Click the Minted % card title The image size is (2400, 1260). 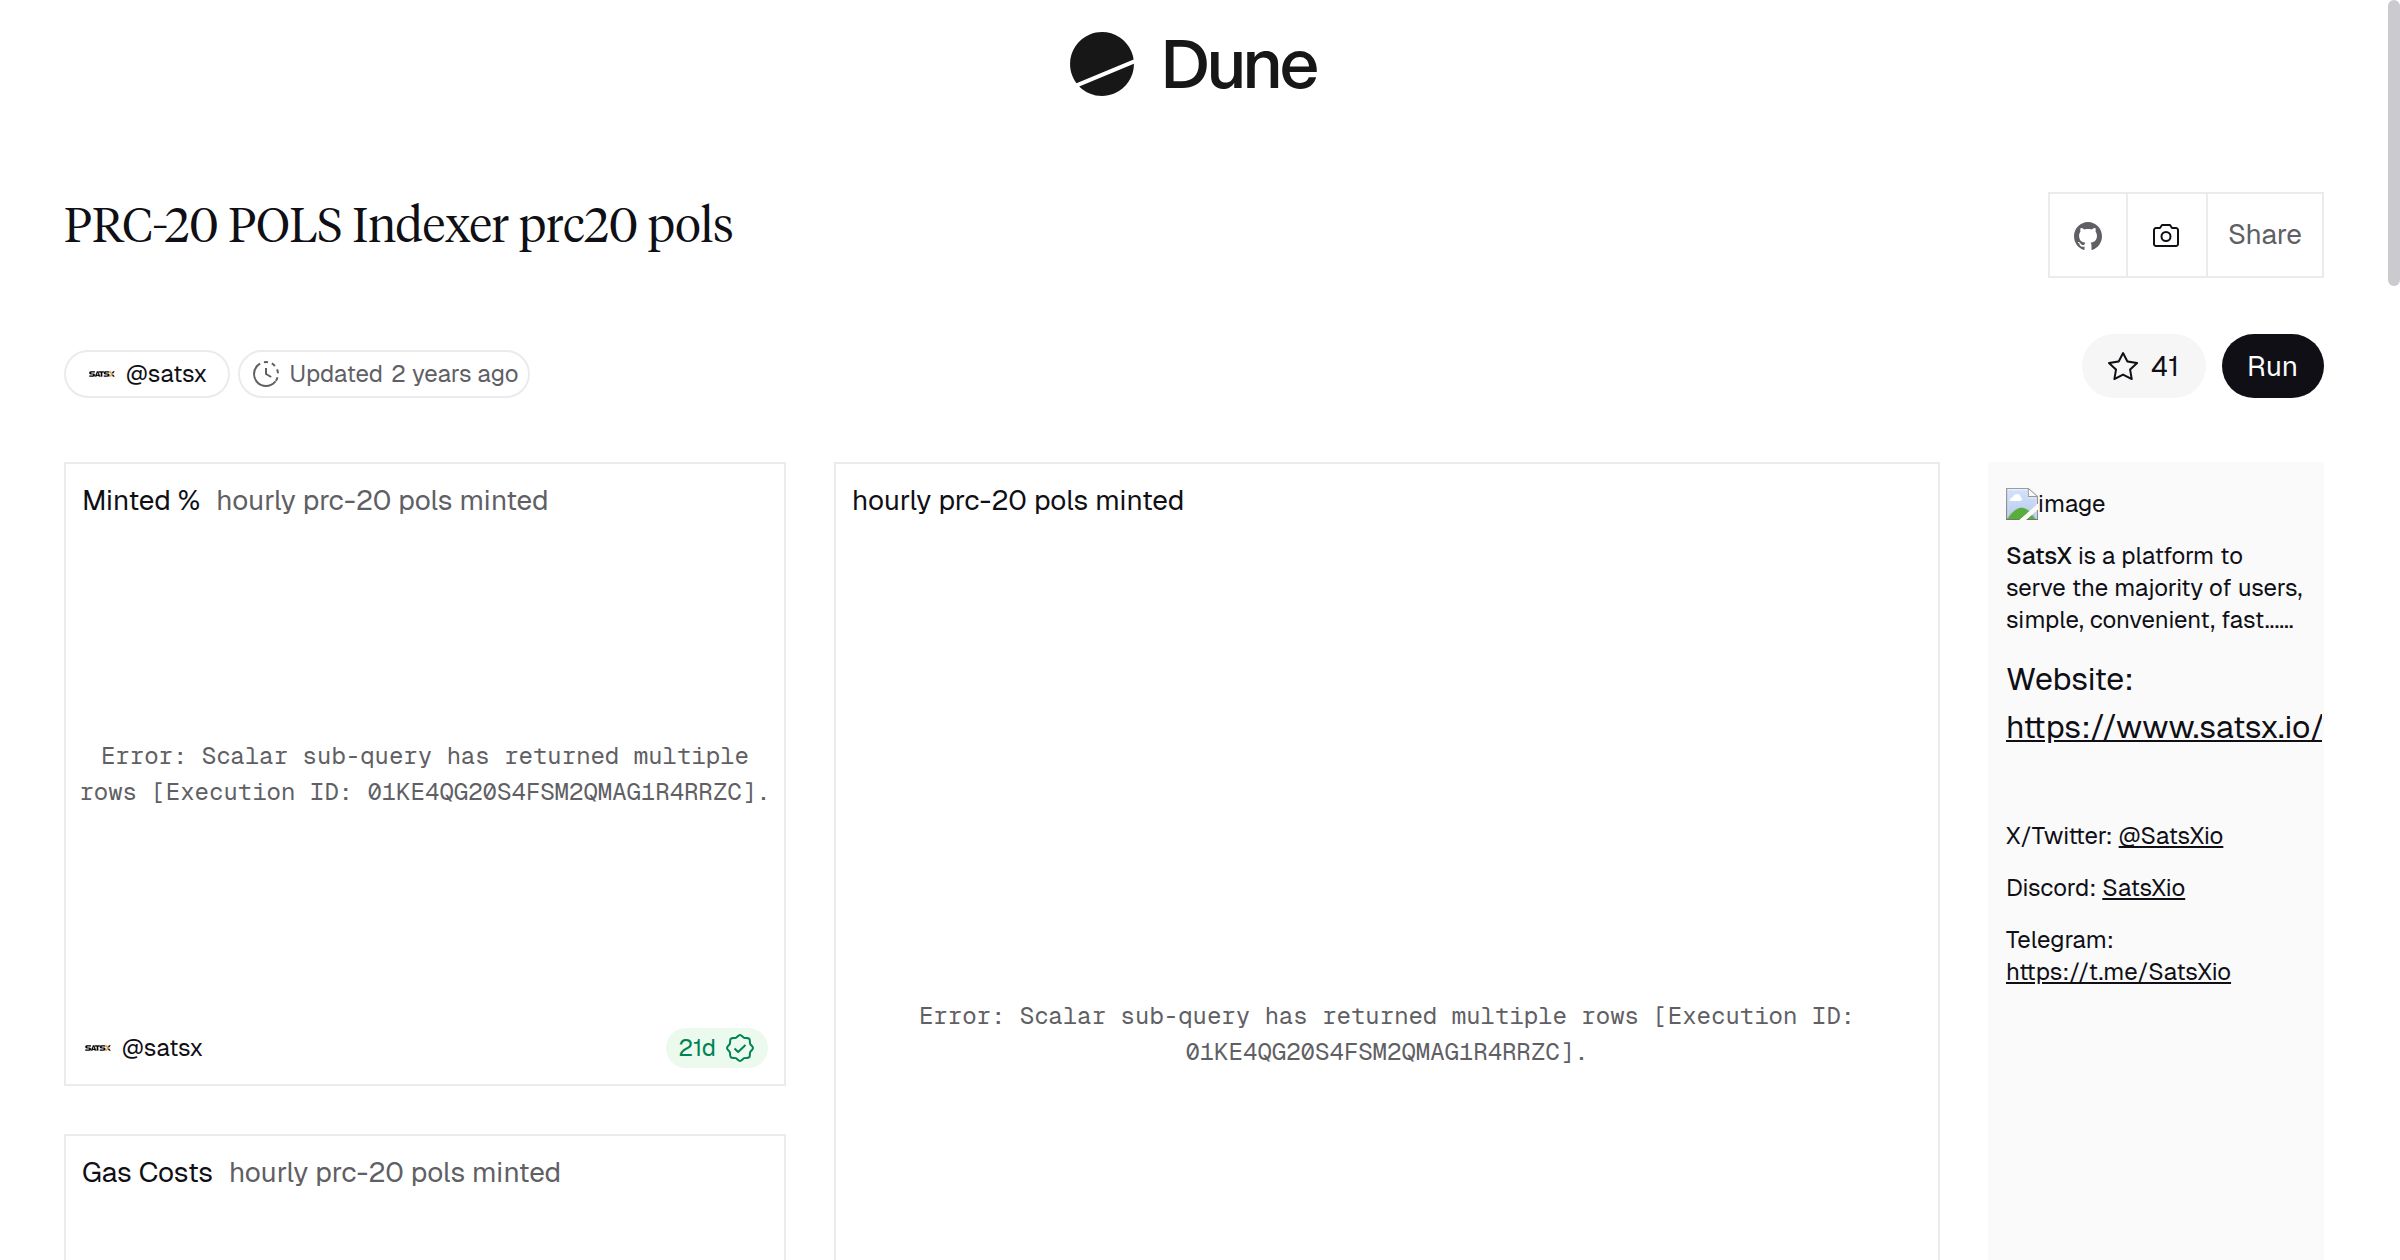point(141,501)
